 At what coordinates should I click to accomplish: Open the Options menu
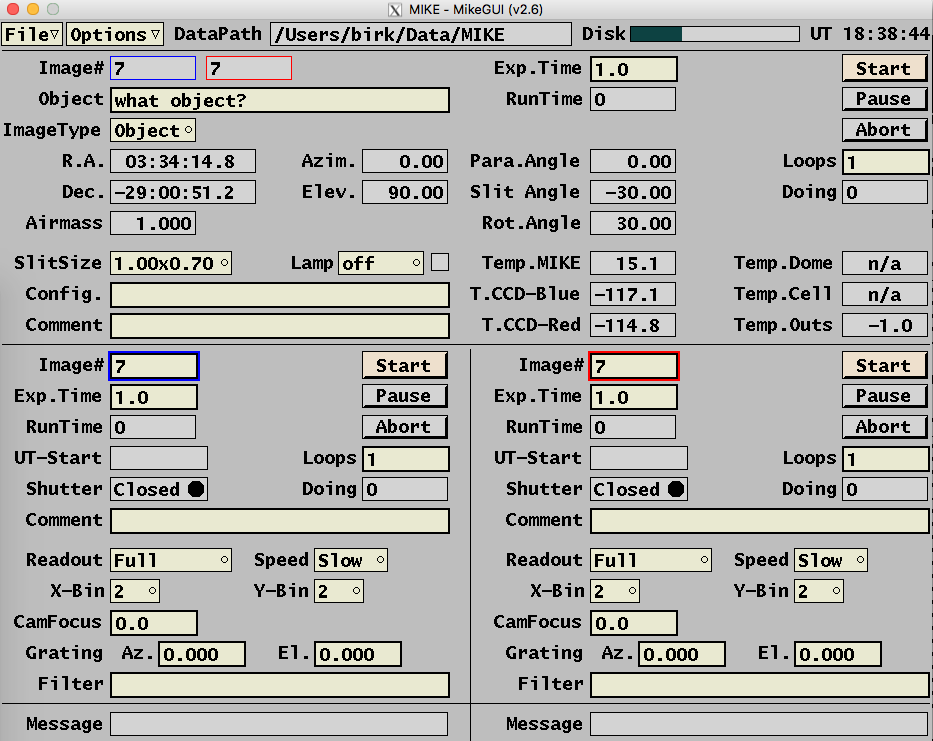pos(115,35)
